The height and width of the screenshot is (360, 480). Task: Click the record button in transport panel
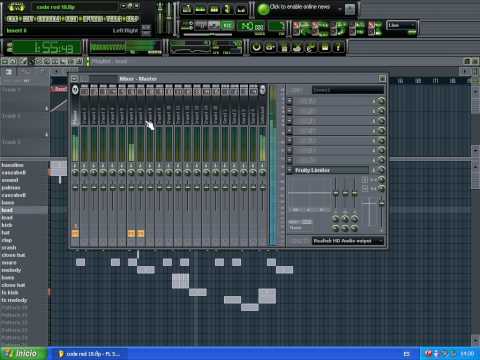point(228,25)
